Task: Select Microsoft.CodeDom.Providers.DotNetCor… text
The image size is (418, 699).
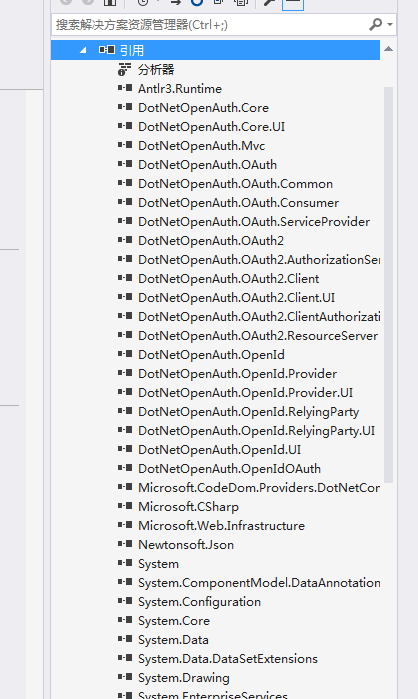Action: pos(259,487)
